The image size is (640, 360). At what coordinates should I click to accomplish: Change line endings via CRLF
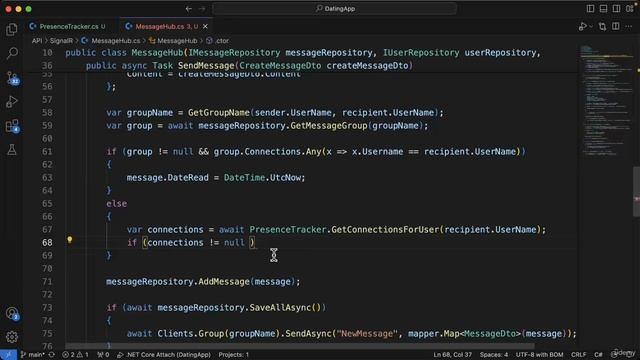(x=578, y=355)
